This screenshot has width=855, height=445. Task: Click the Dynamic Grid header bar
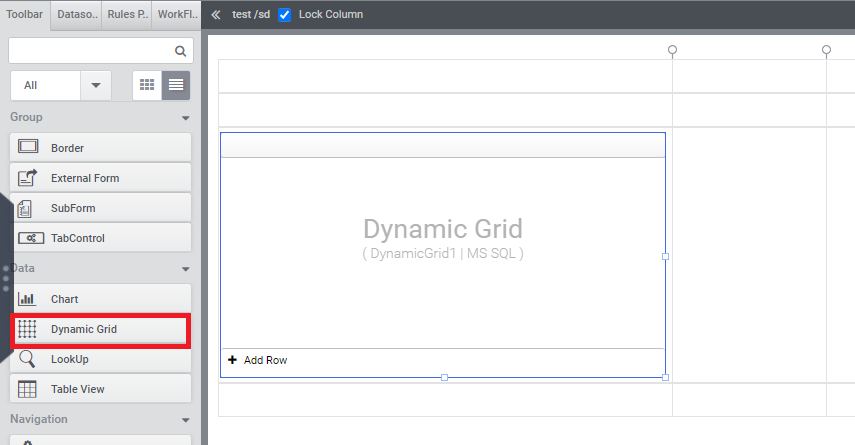443,145
